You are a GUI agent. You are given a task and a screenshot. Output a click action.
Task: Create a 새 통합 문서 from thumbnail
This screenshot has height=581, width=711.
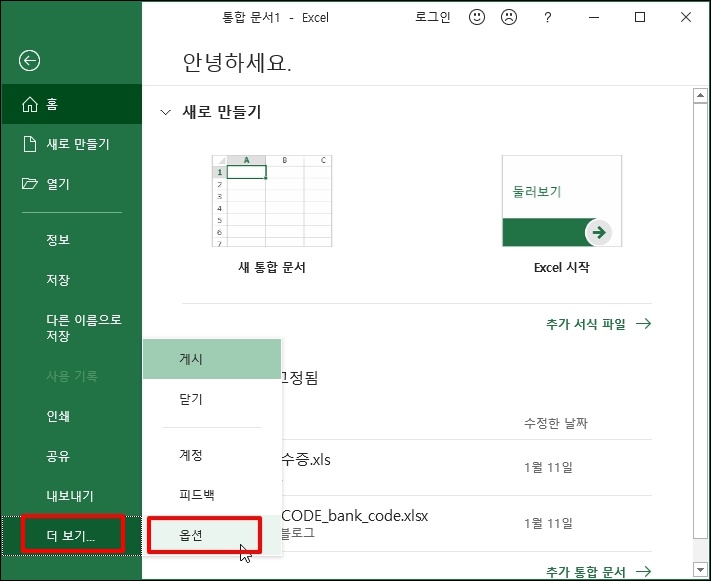(x=272, y=201)
